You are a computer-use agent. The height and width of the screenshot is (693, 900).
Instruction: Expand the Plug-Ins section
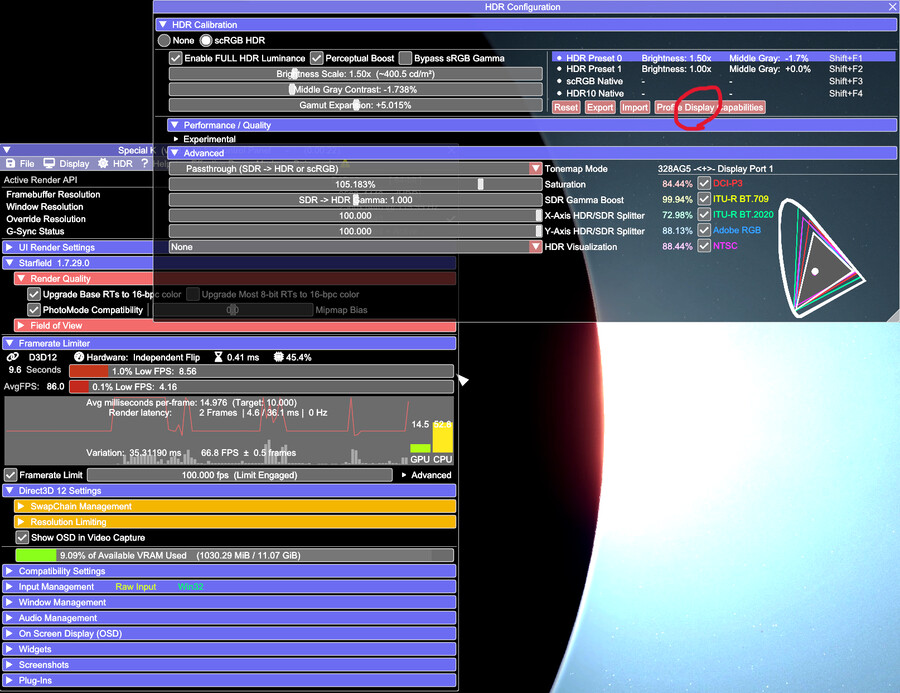[x=229, y=680]
